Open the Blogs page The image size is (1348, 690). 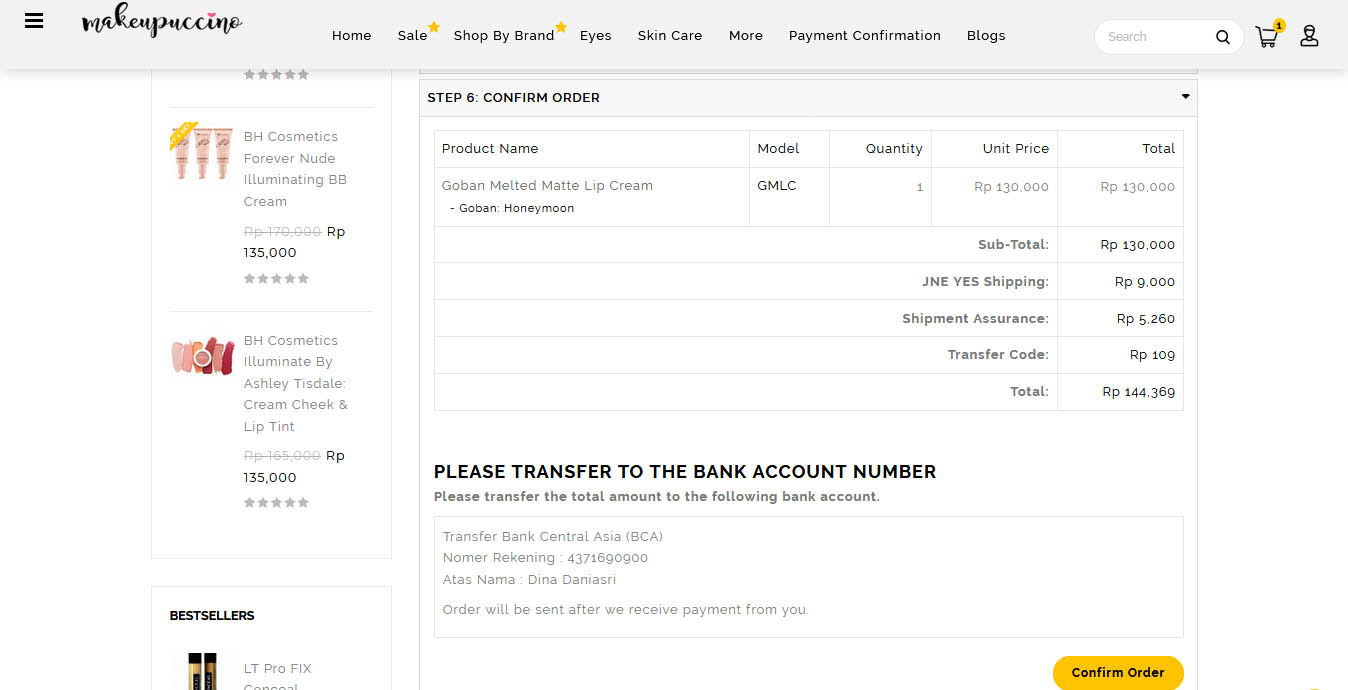(986, 36)
